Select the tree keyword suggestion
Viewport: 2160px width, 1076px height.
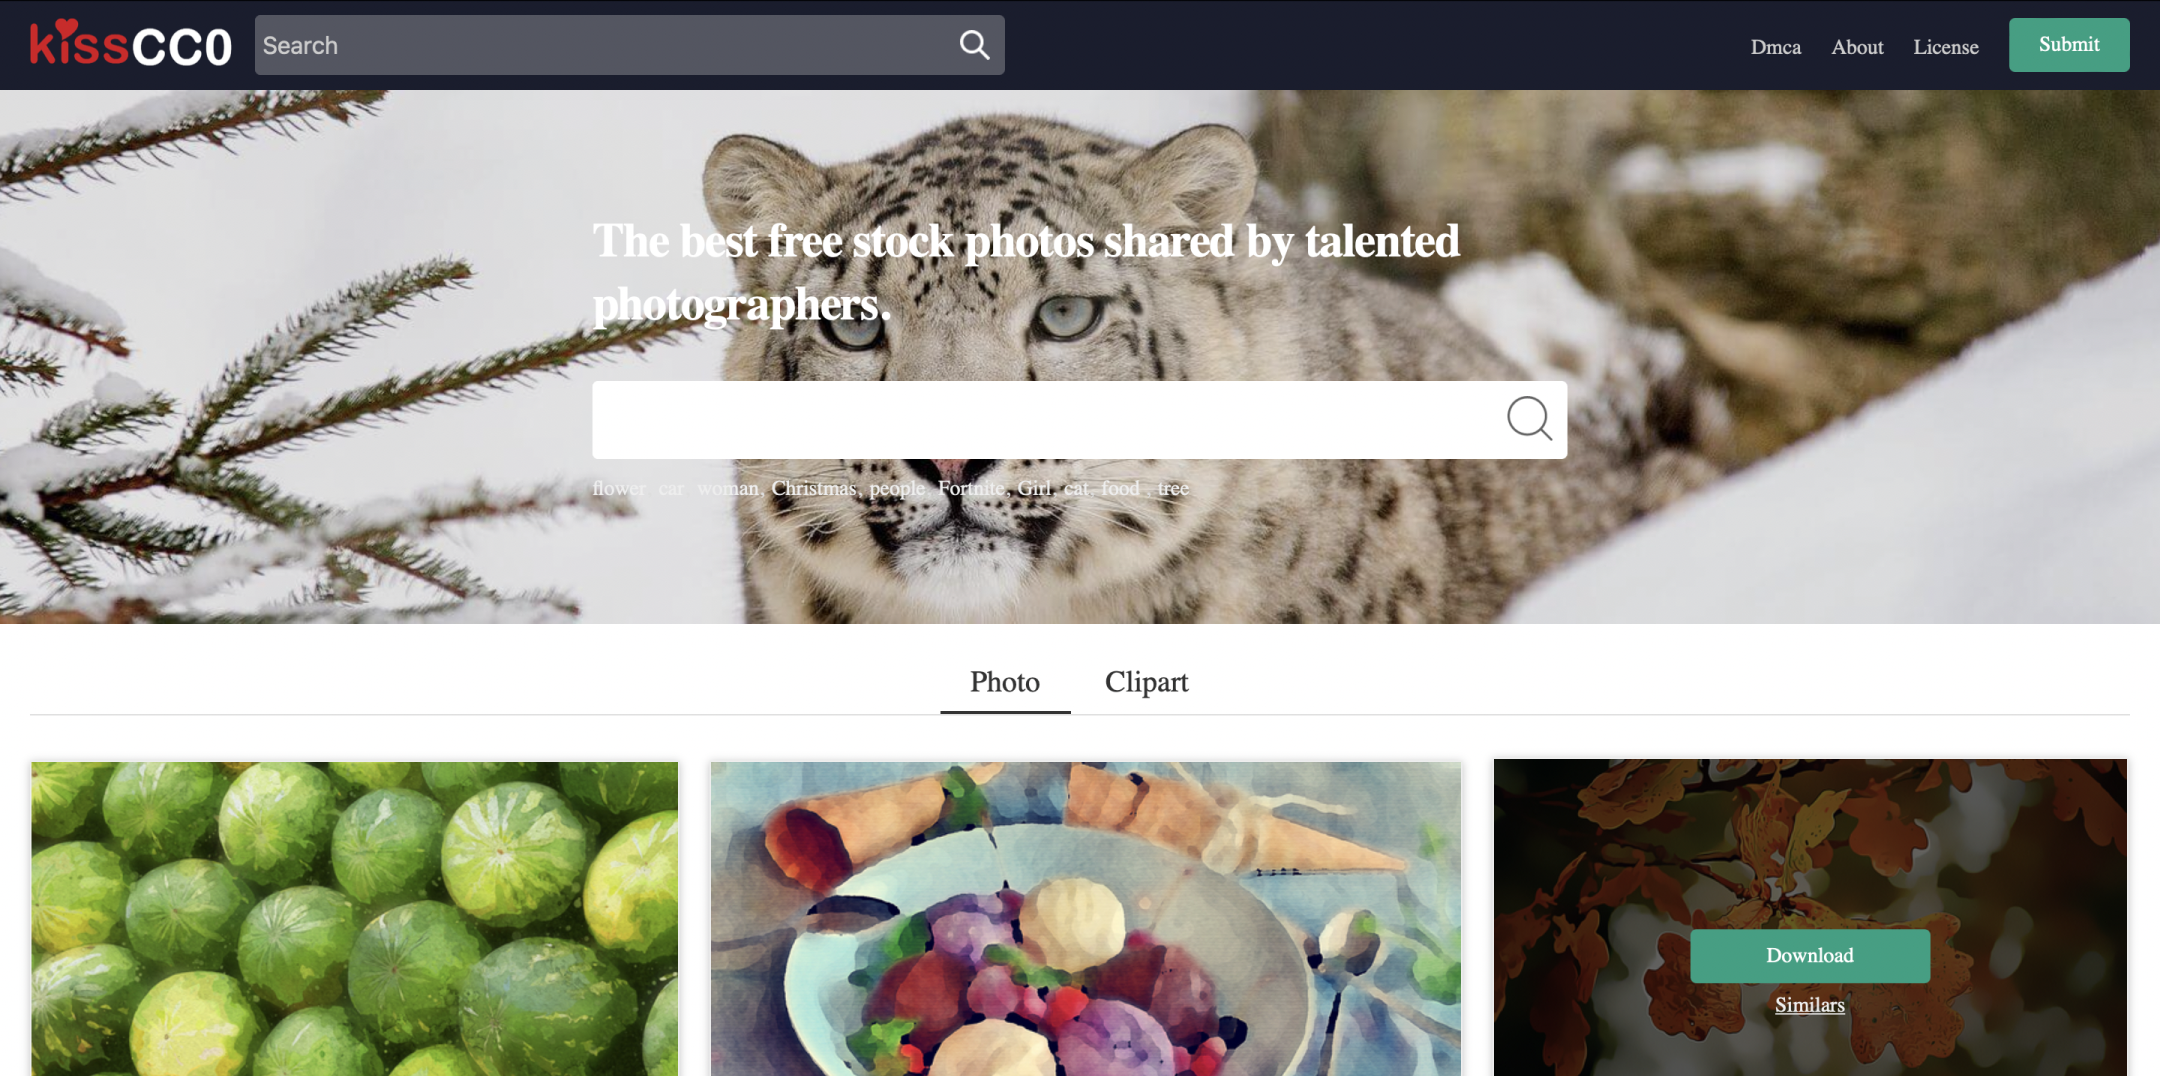click(1173, 488)
